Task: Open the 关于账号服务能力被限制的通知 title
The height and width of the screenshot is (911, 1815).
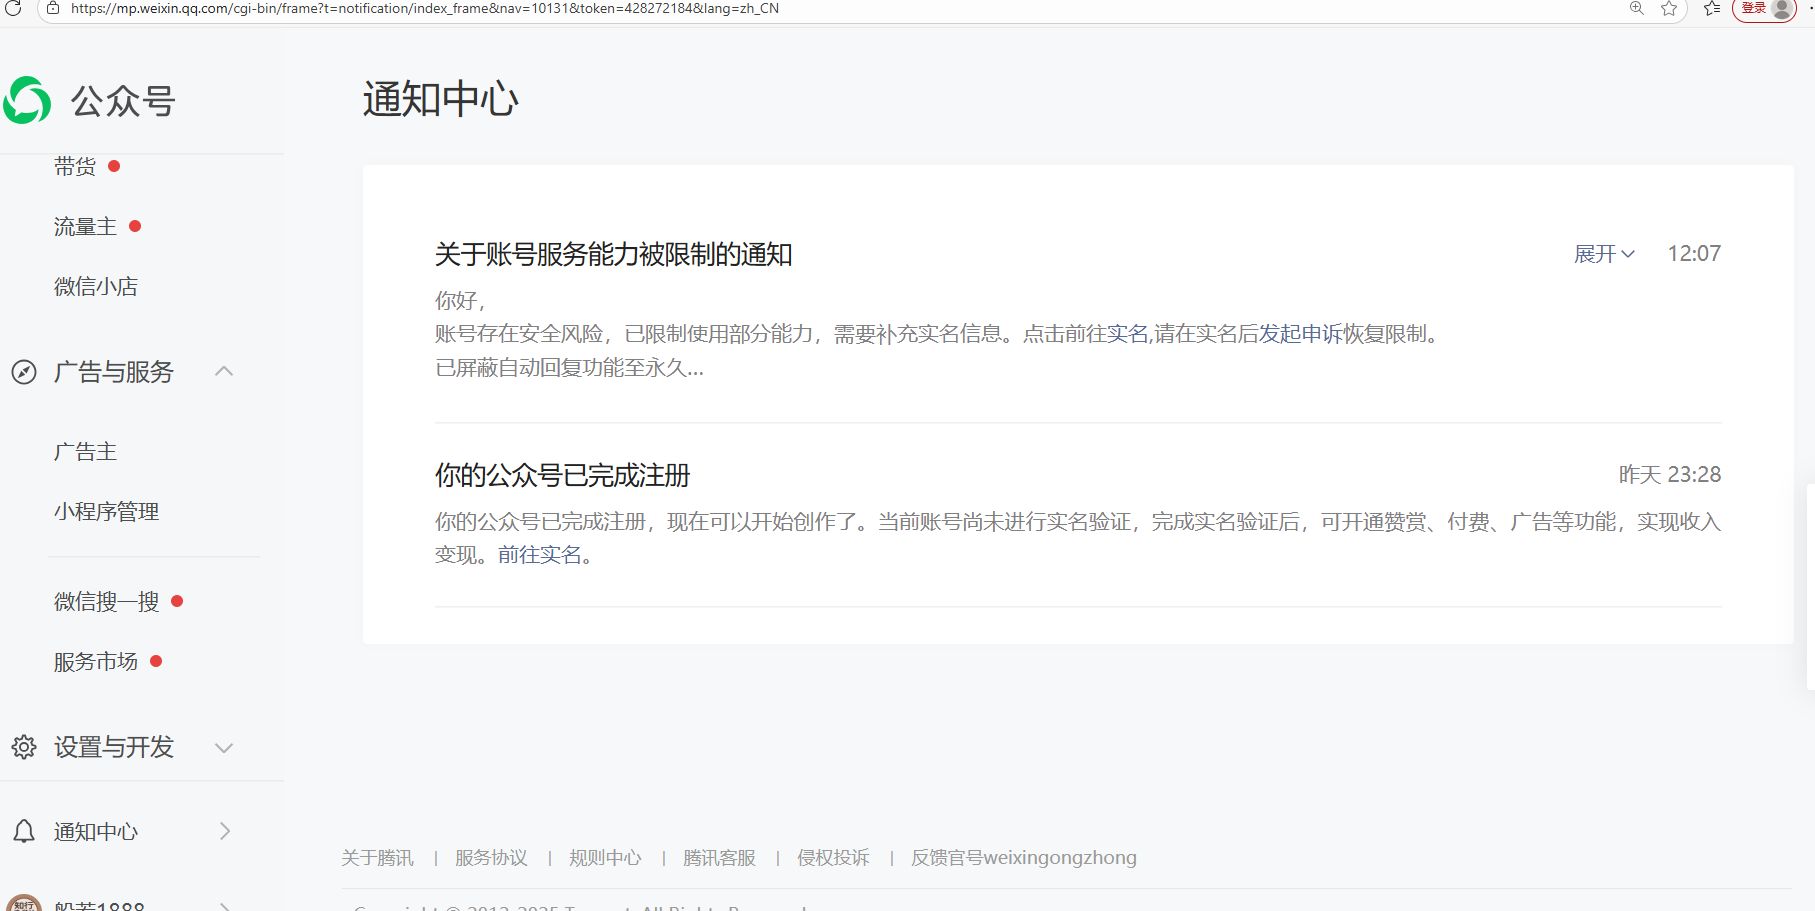Action: 613,255
